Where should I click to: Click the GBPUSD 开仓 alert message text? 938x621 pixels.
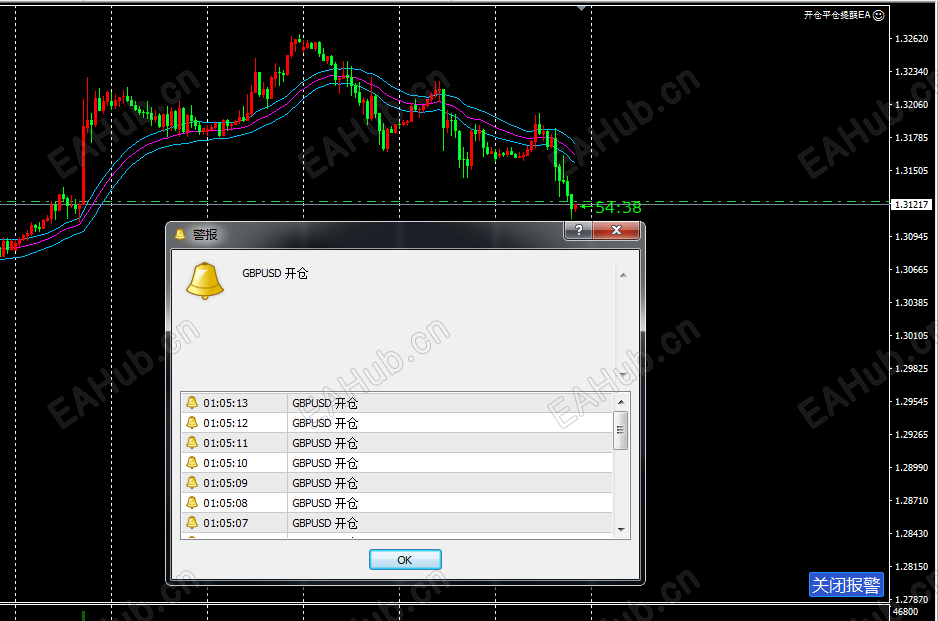(x=275, y=273)
